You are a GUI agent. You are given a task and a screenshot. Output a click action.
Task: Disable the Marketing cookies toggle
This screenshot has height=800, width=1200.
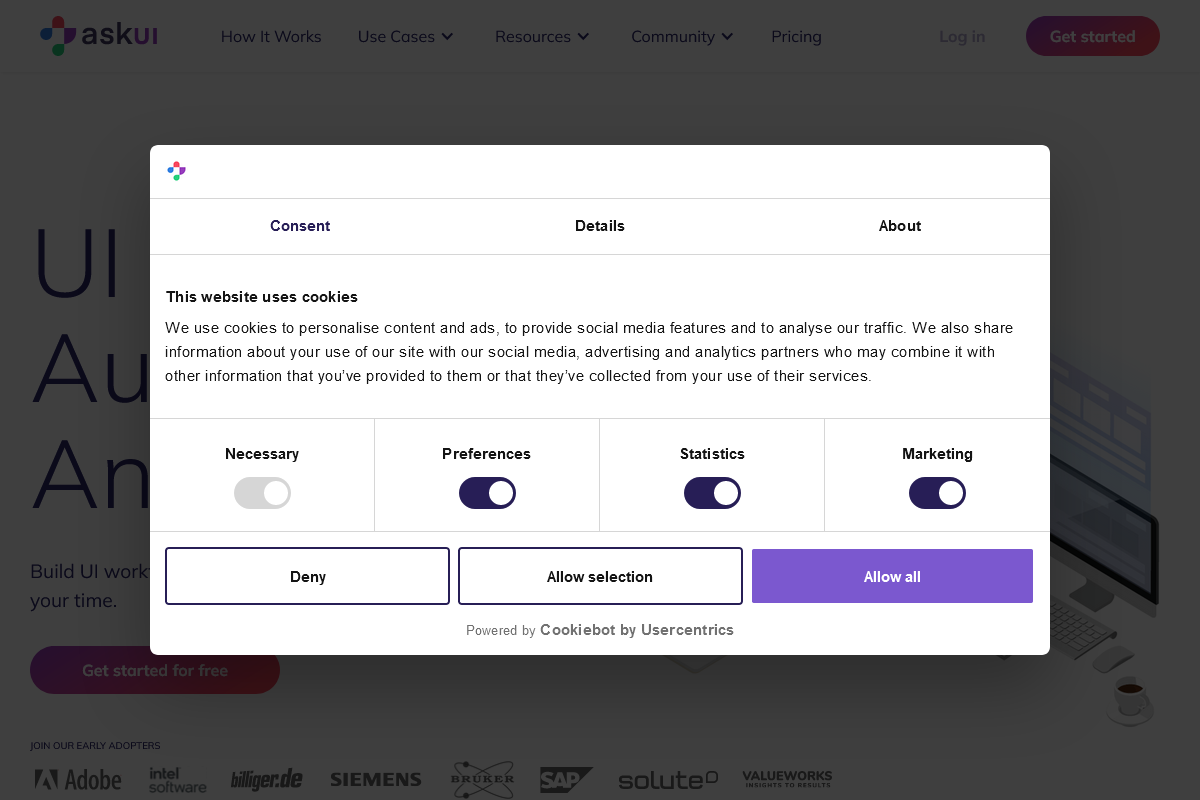point(937,493)
